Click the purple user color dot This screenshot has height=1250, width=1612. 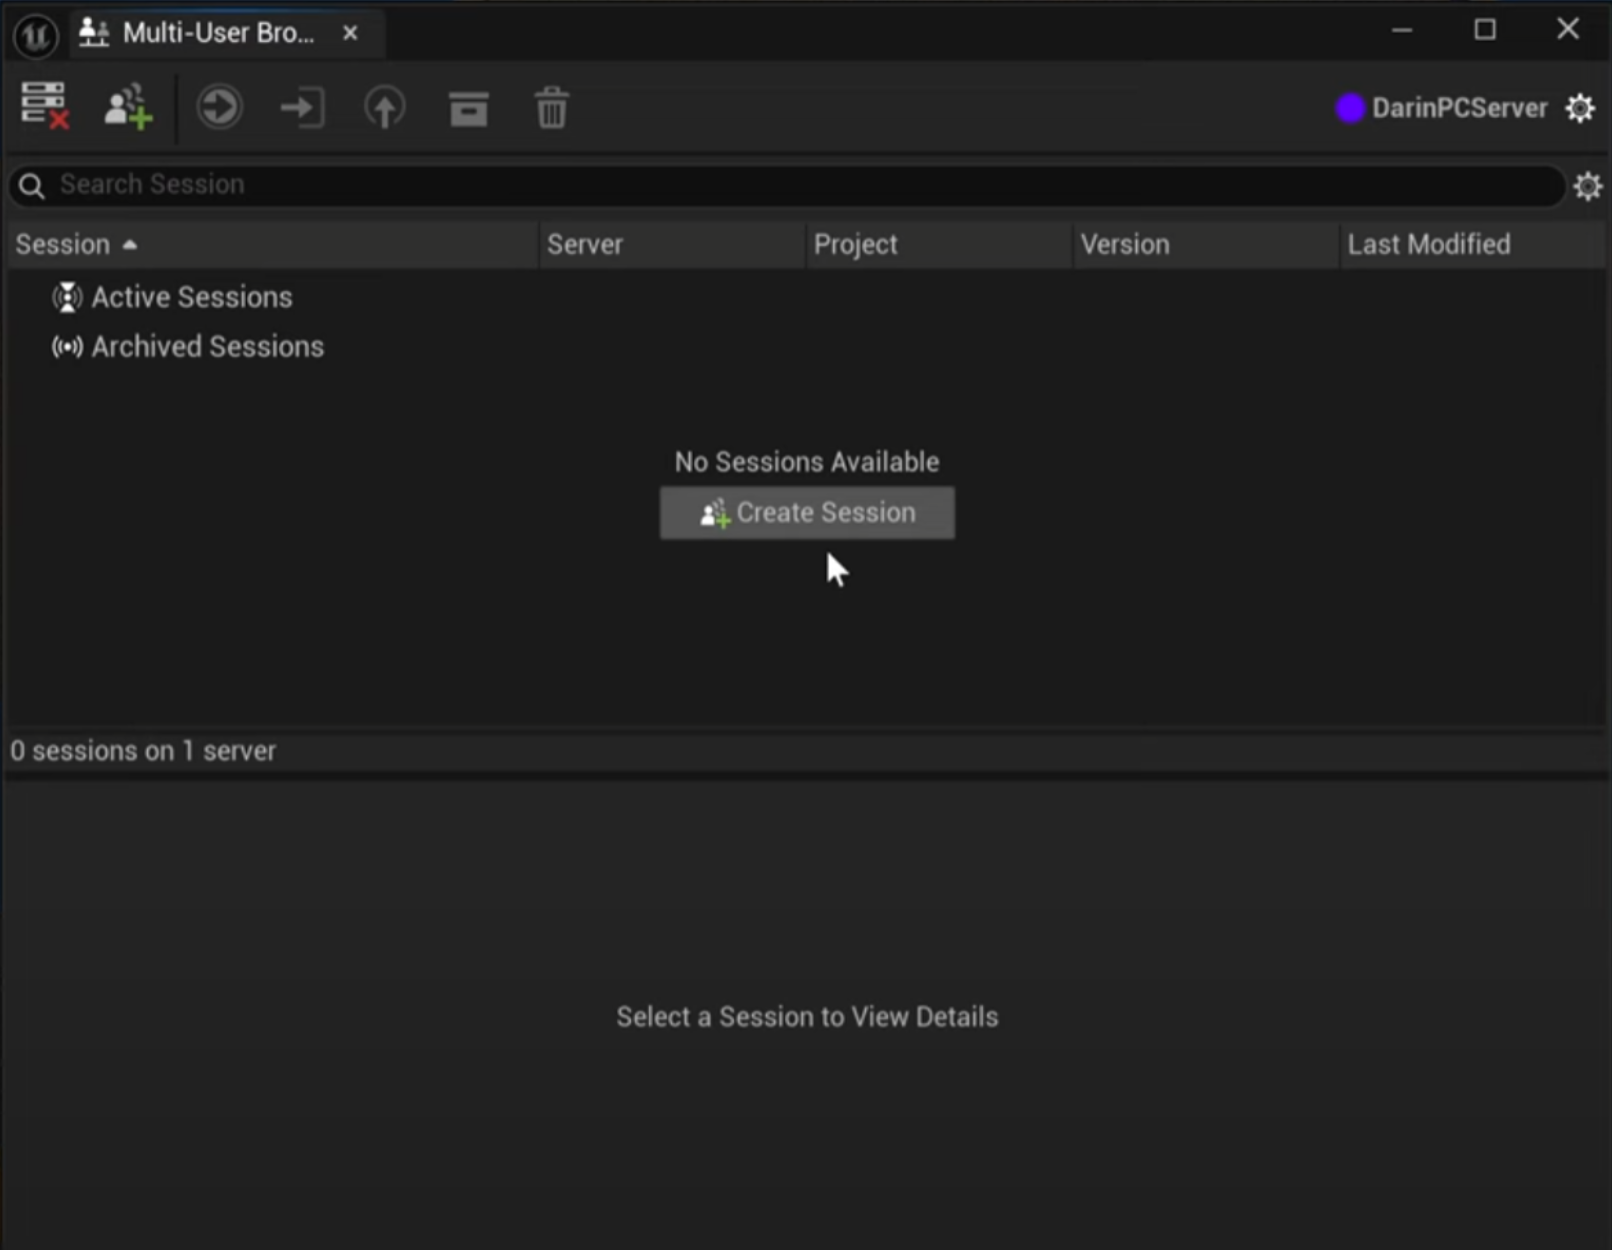[1350, 108]
